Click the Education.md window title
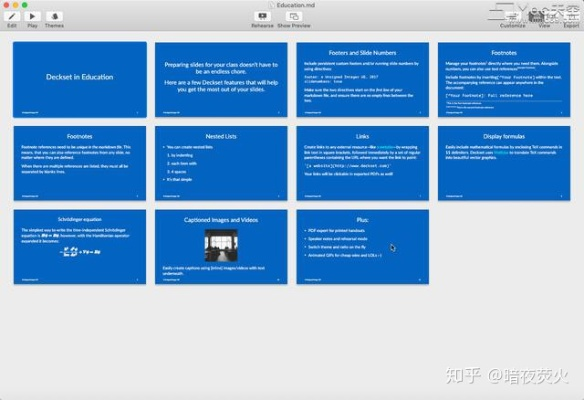Viewport: 584px width, 400px height. coord(295,5)
